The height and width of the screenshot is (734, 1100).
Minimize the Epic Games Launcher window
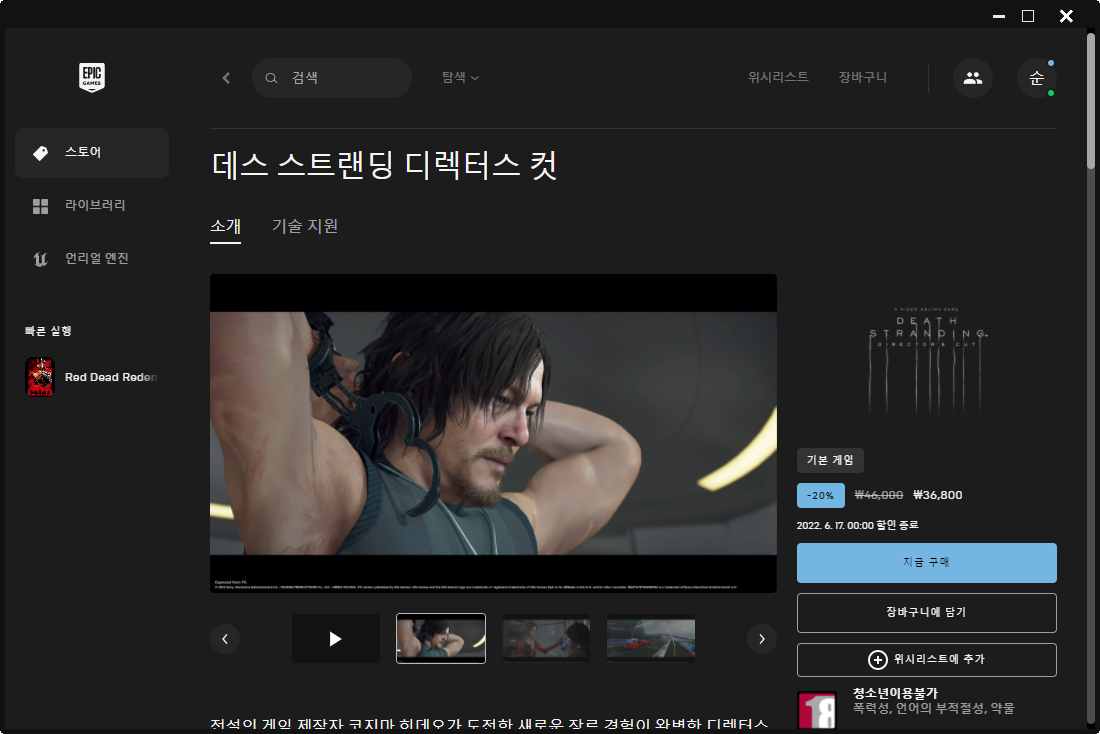pyautogui.click(x=999, y=16)
